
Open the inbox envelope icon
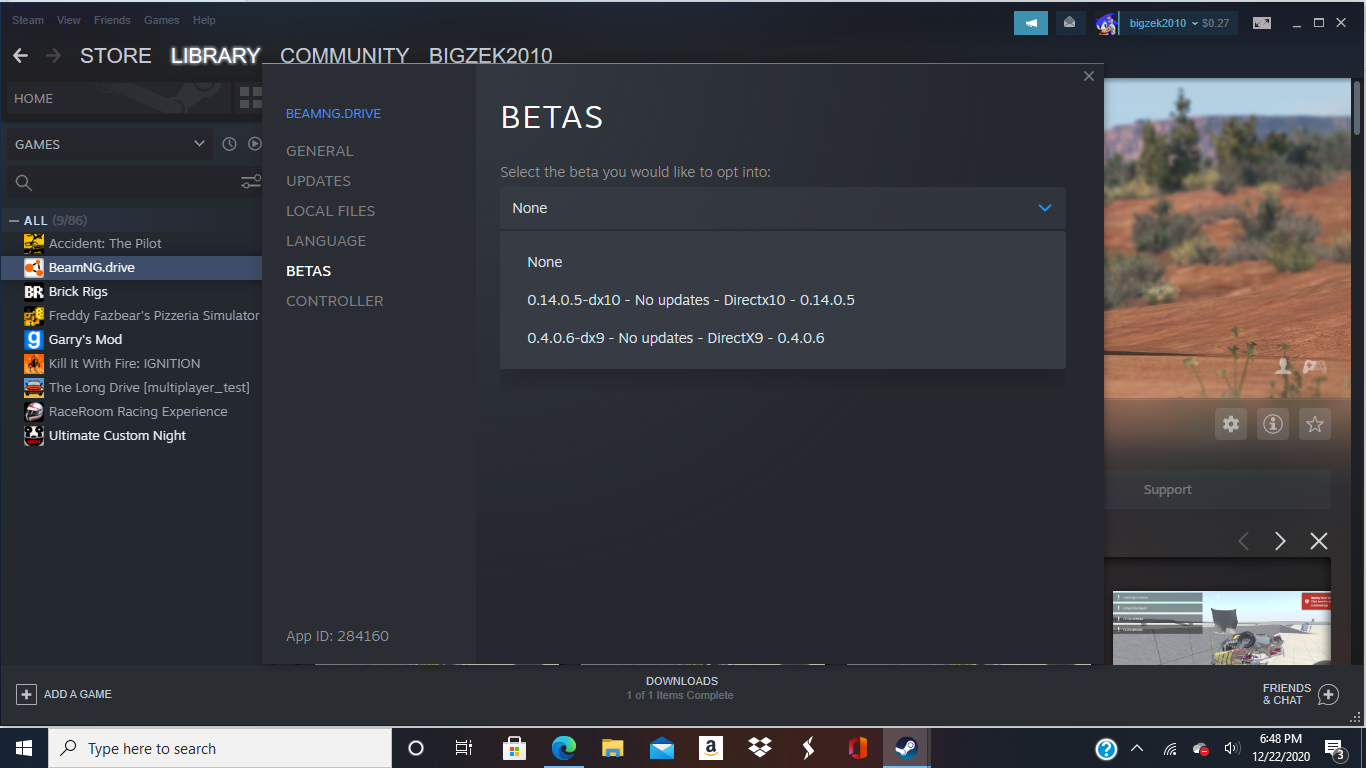click(1069, 23)
